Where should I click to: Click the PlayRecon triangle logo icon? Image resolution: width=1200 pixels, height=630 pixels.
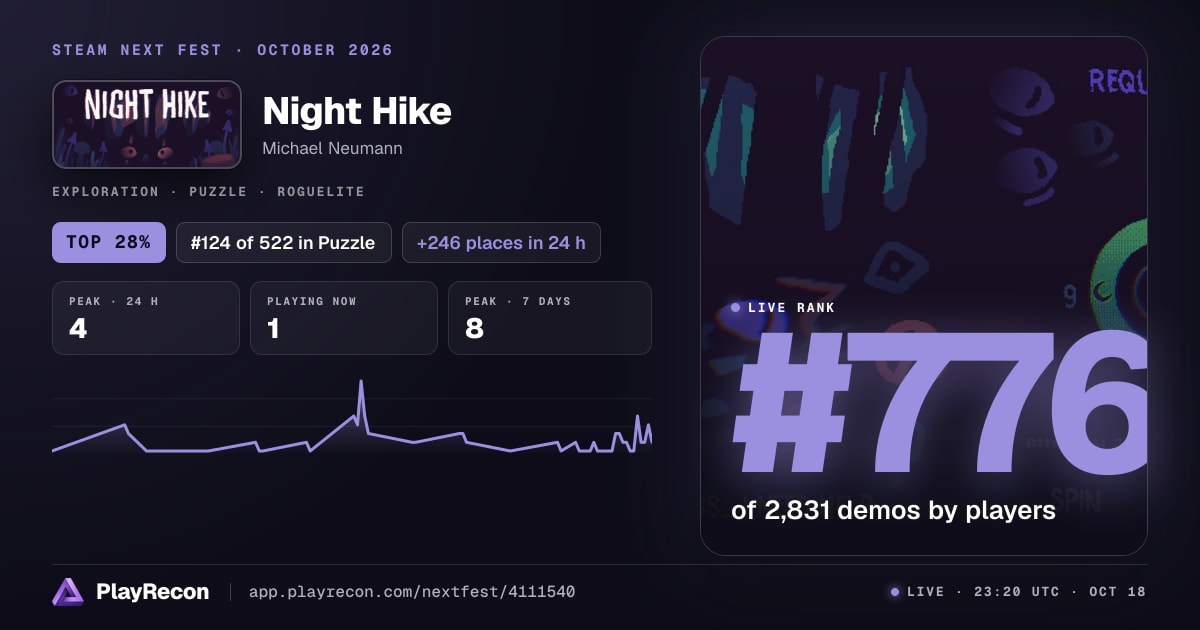[x=68, y=592]
